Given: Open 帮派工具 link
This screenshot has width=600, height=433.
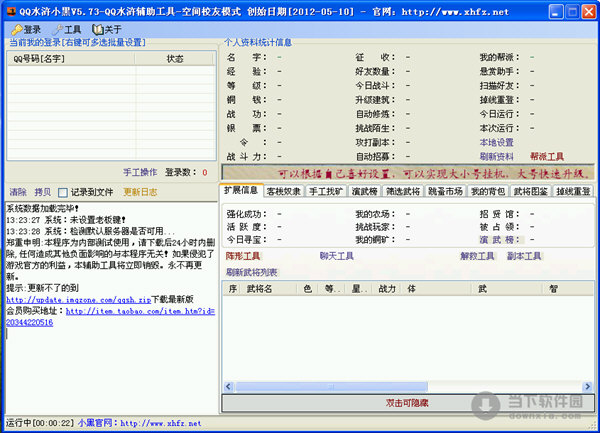Looking at the screenshot, I should tap(547, 156).
